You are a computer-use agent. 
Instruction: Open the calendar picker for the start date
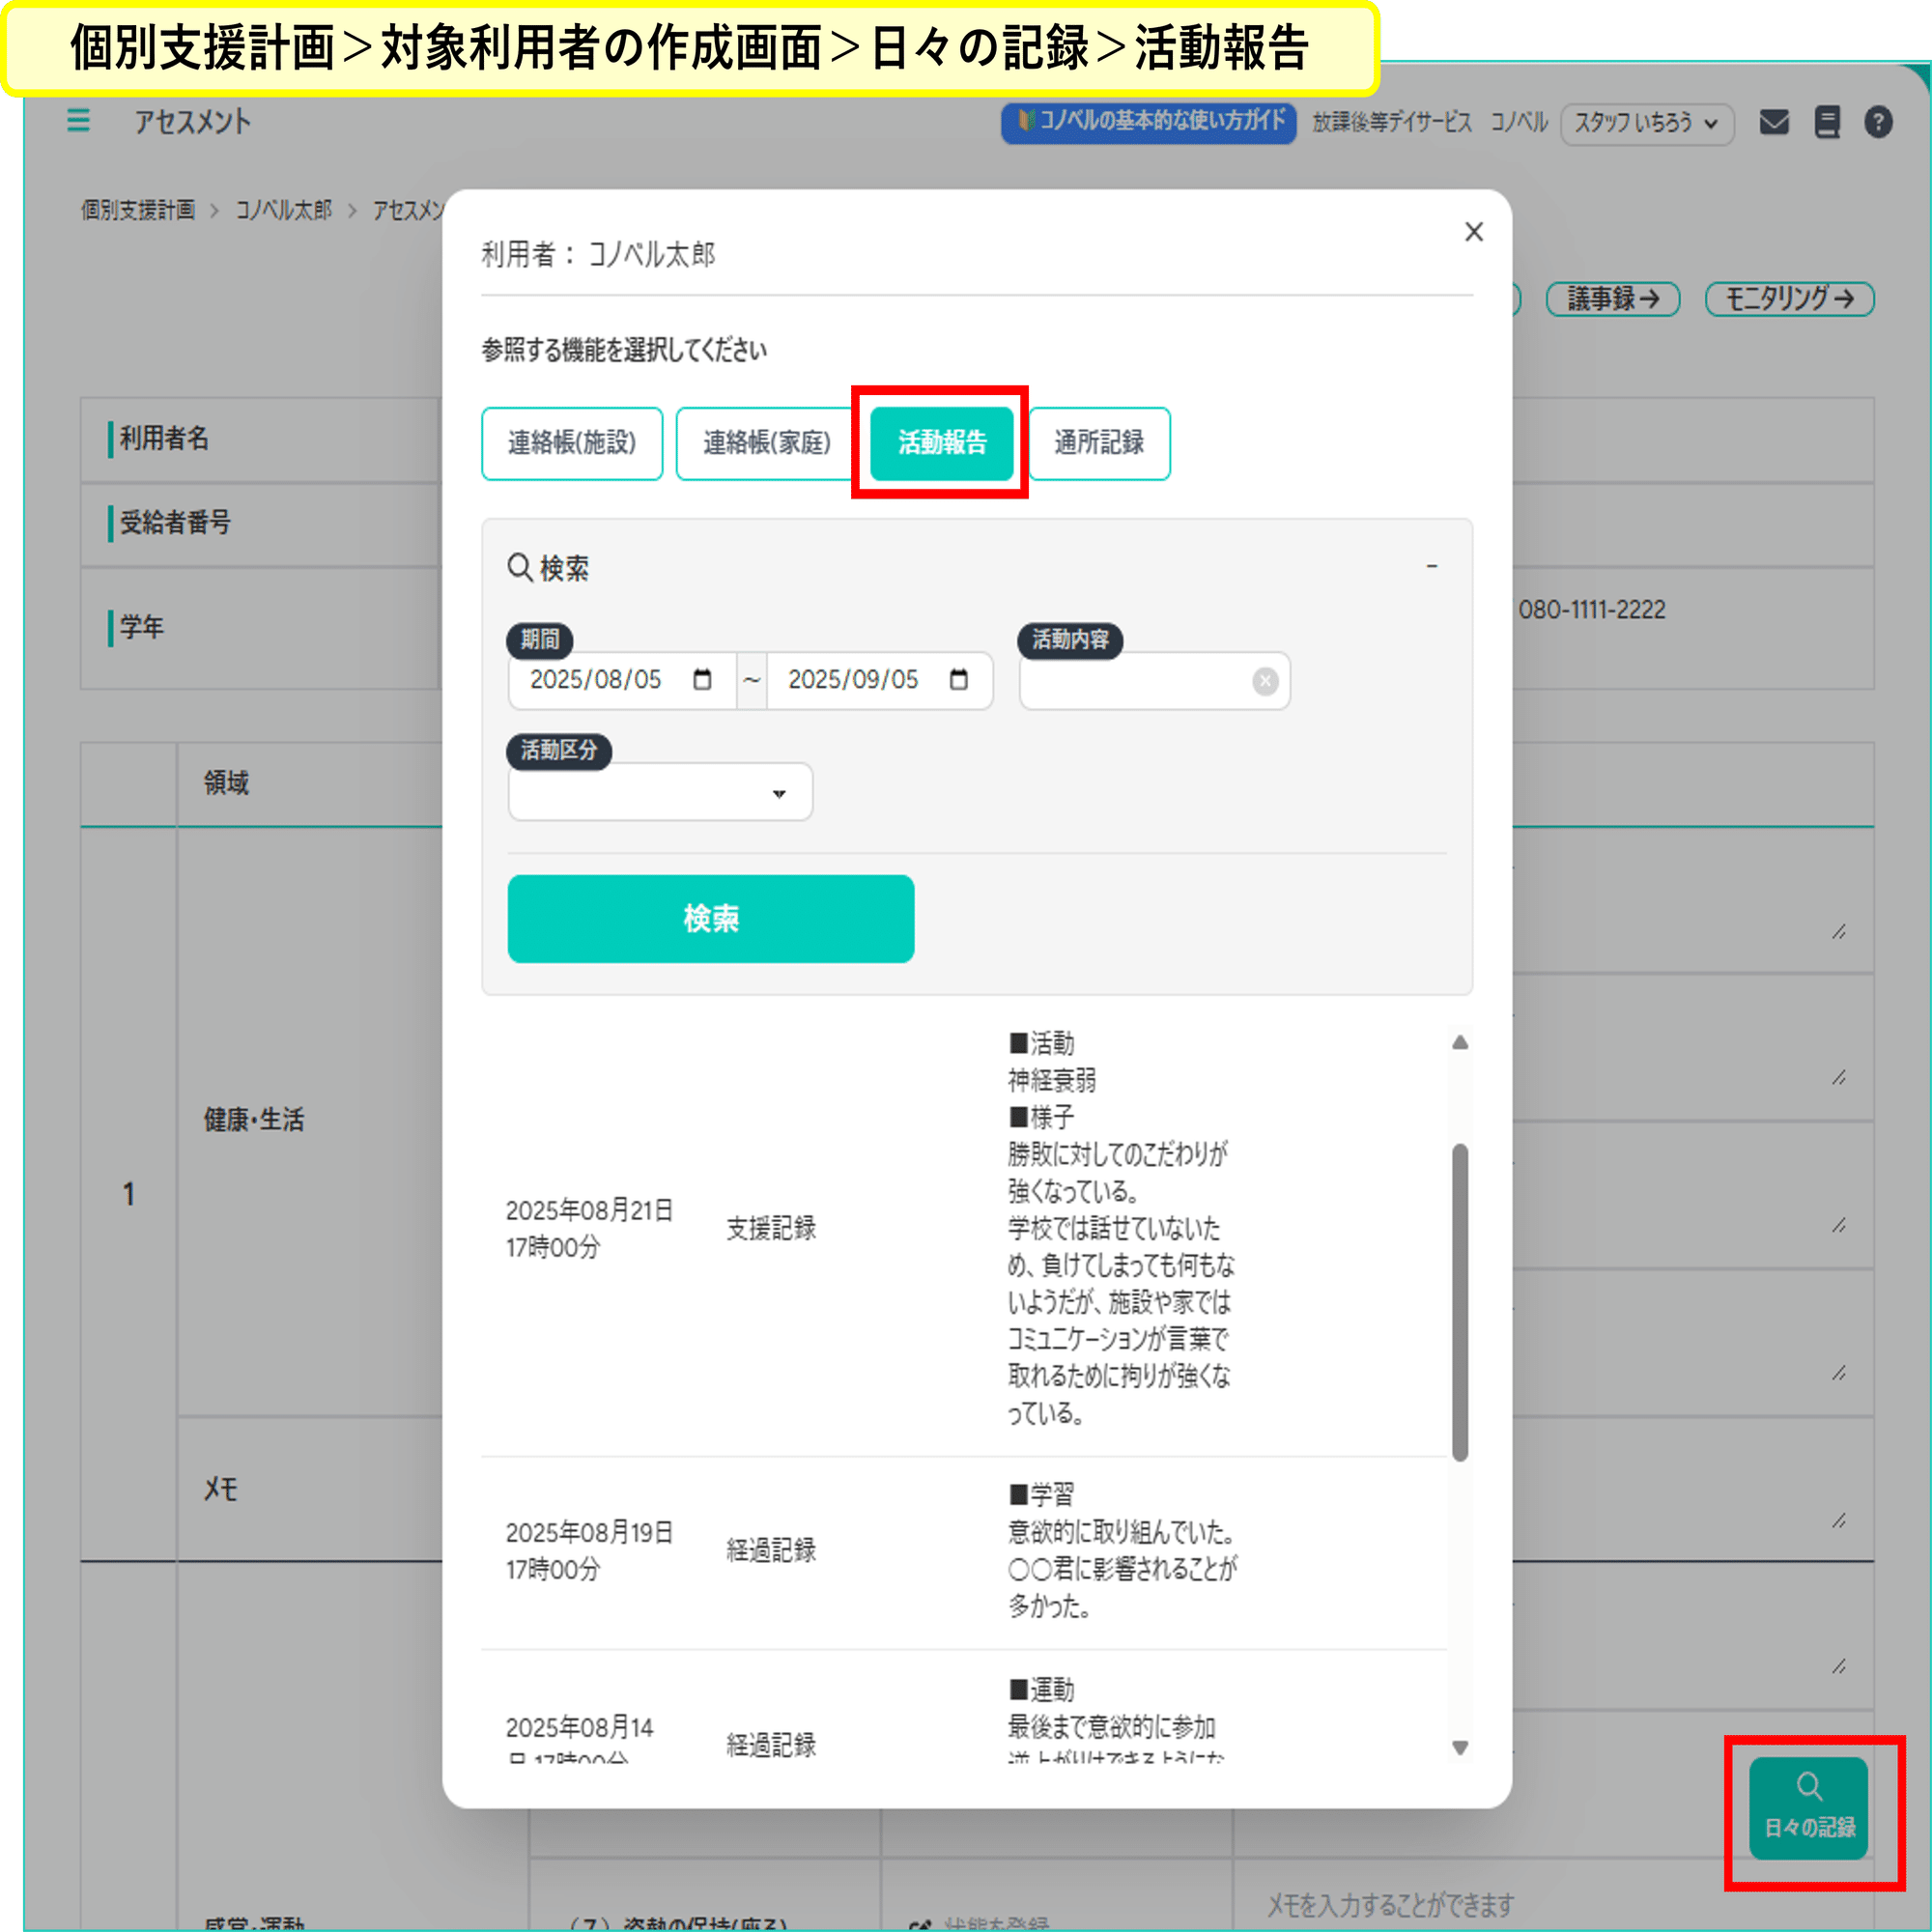coord(704,680)
